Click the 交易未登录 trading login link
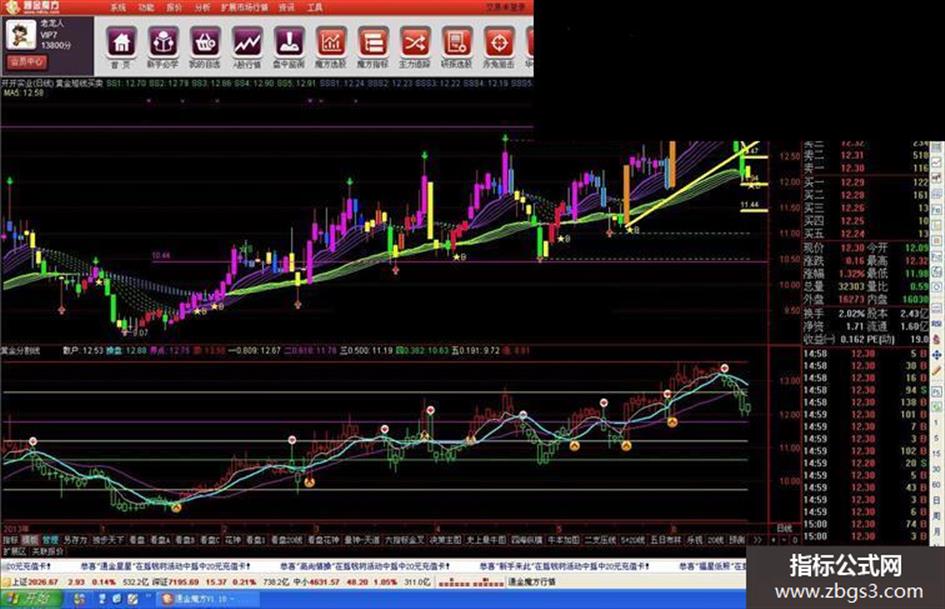 tap(506, 7)
